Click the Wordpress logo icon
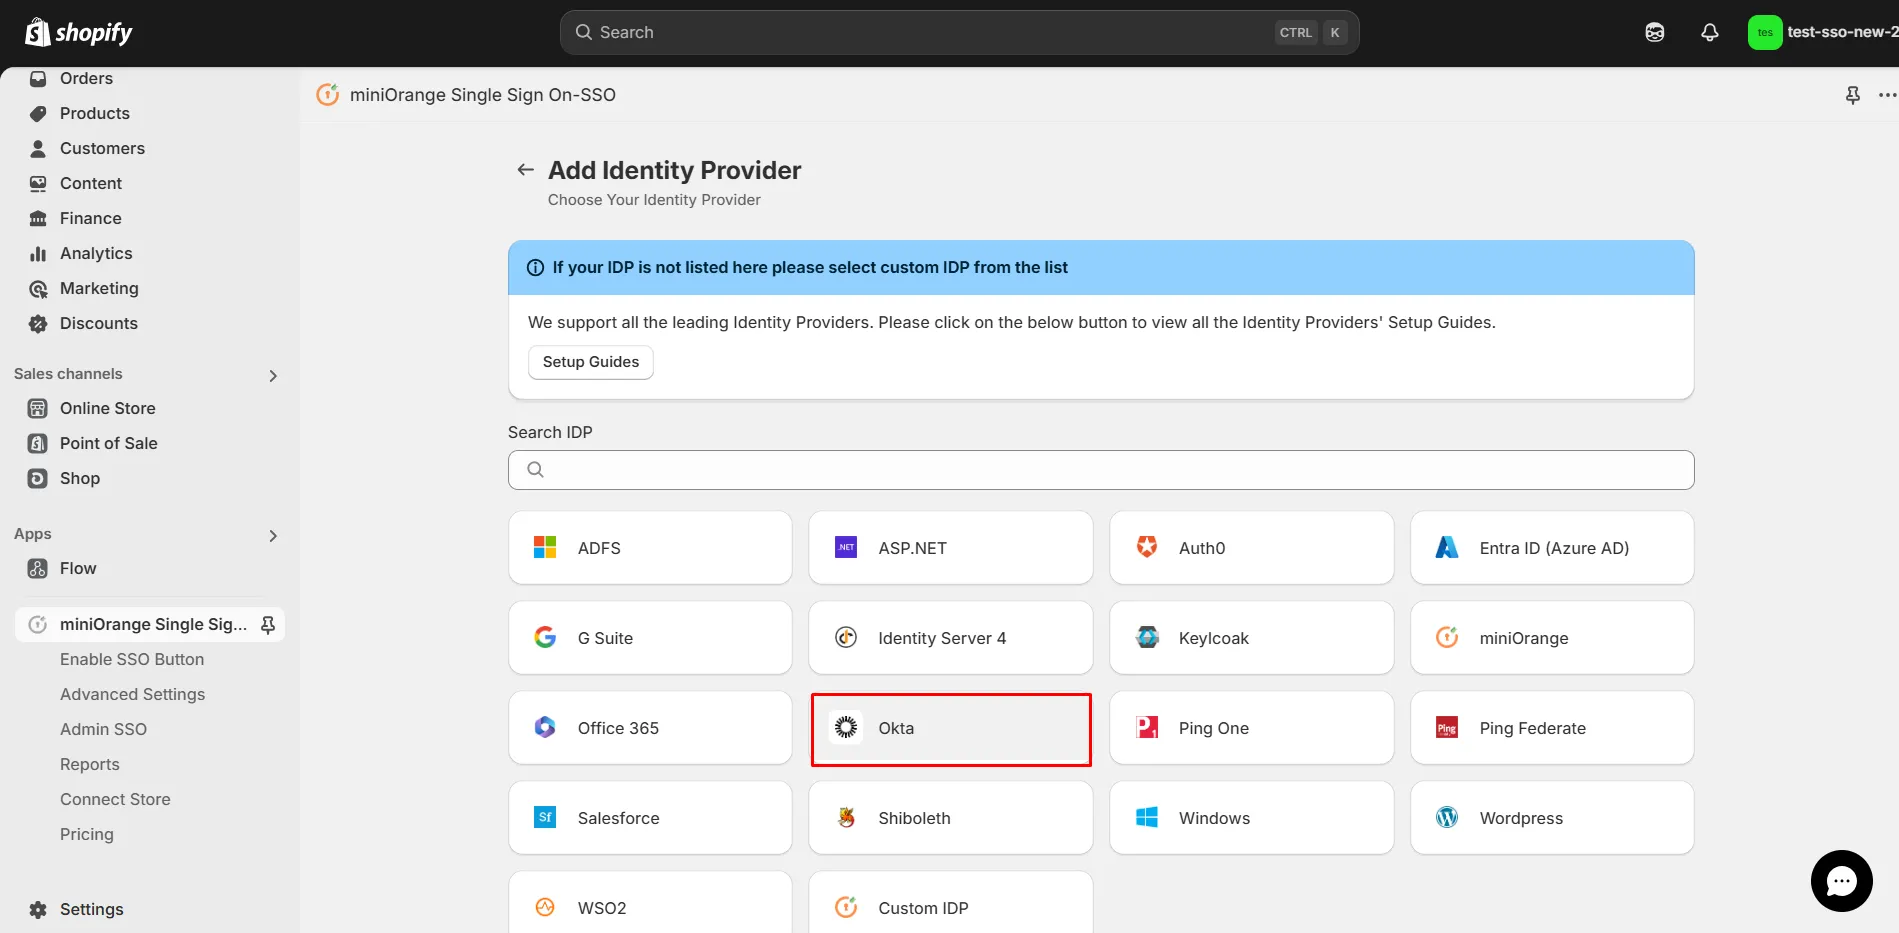 pyautogui.click(x=1447, y=818)
